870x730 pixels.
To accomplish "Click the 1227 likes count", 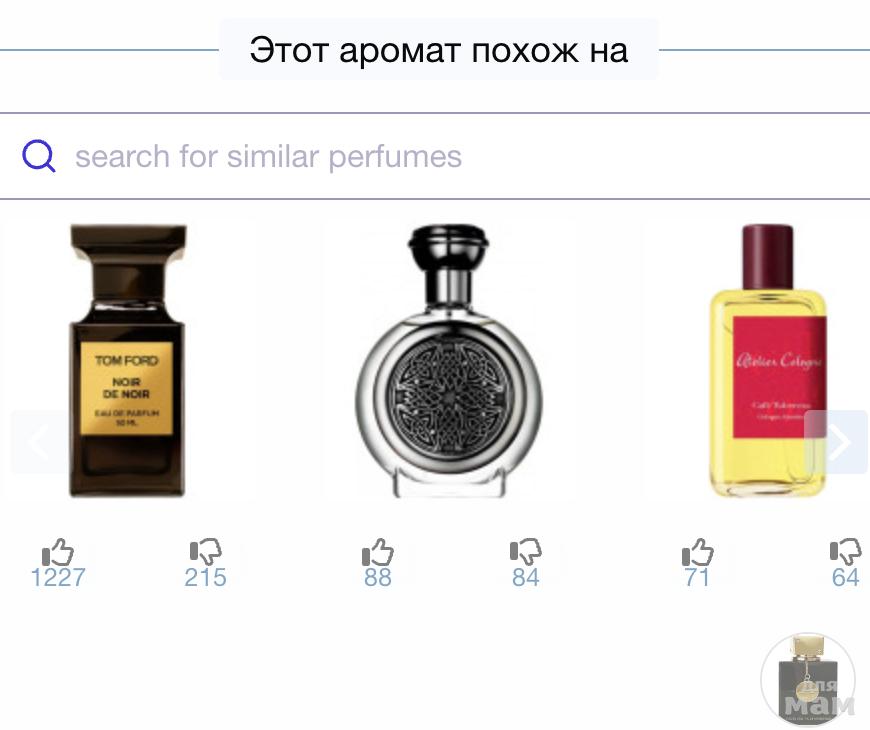I will 58,577.
